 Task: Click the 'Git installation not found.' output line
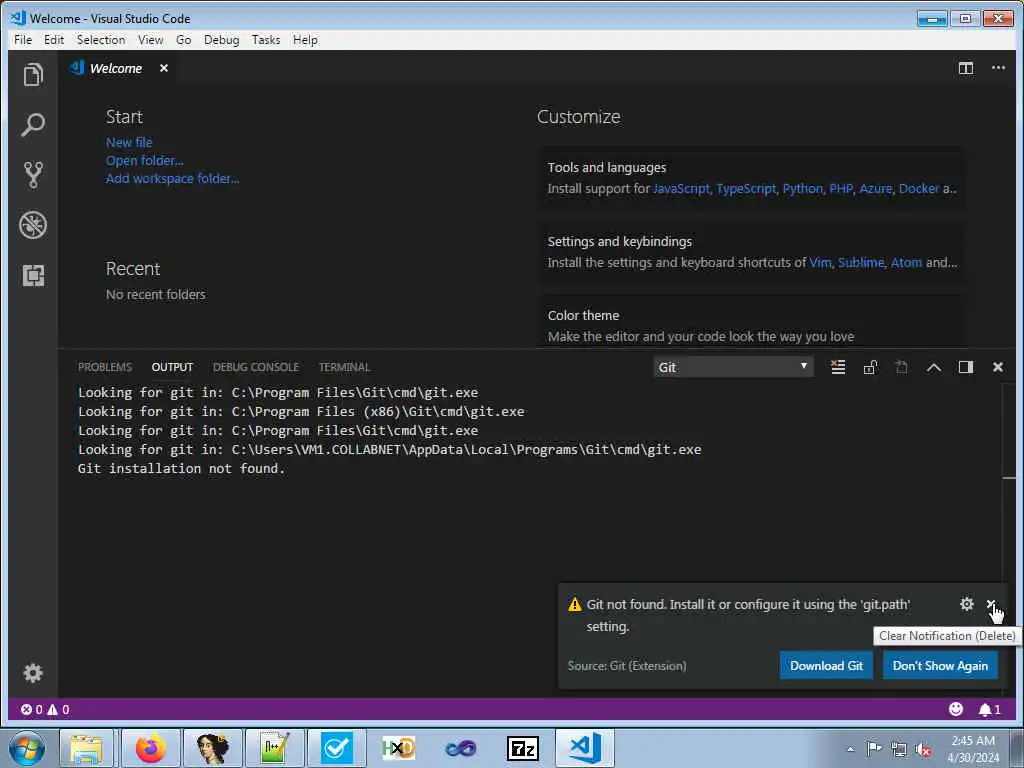click(182, 468)
